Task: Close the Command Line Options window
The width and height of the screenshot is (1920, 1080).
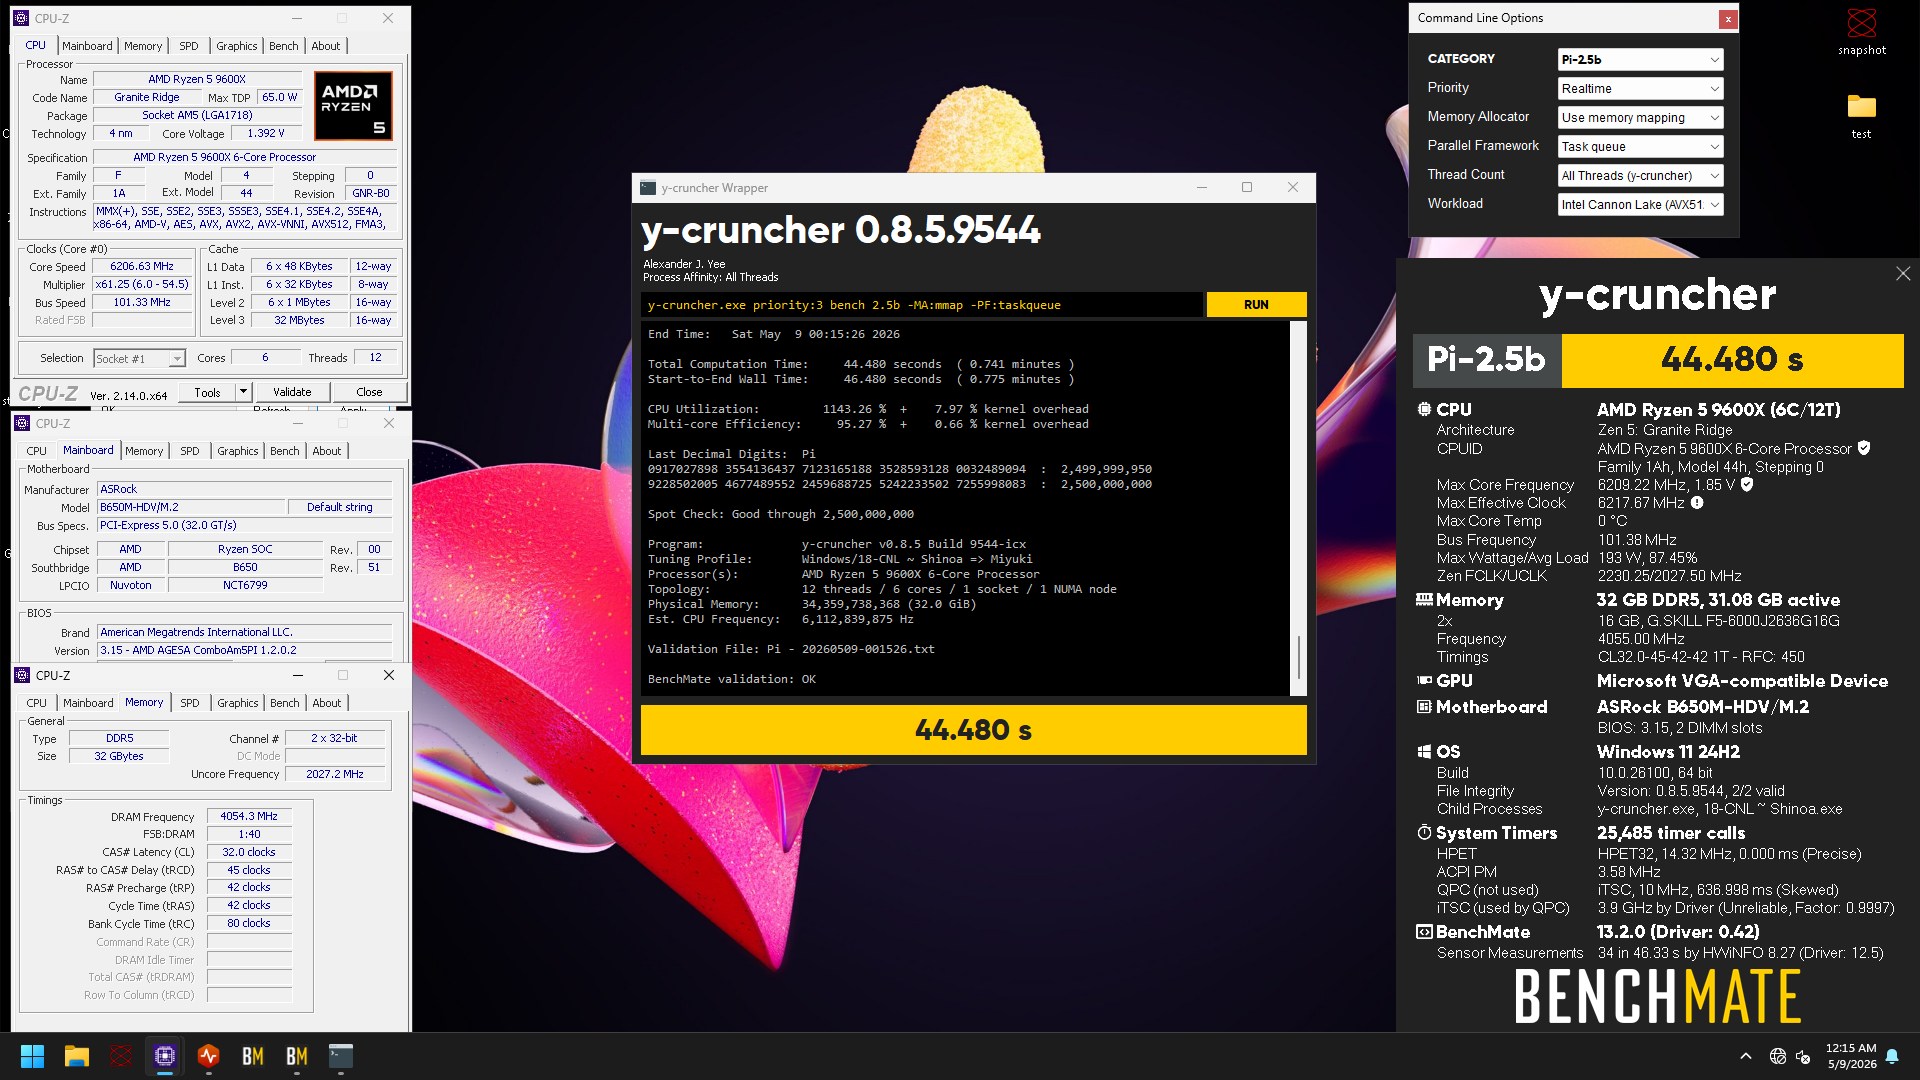Action: point(1727,19)
